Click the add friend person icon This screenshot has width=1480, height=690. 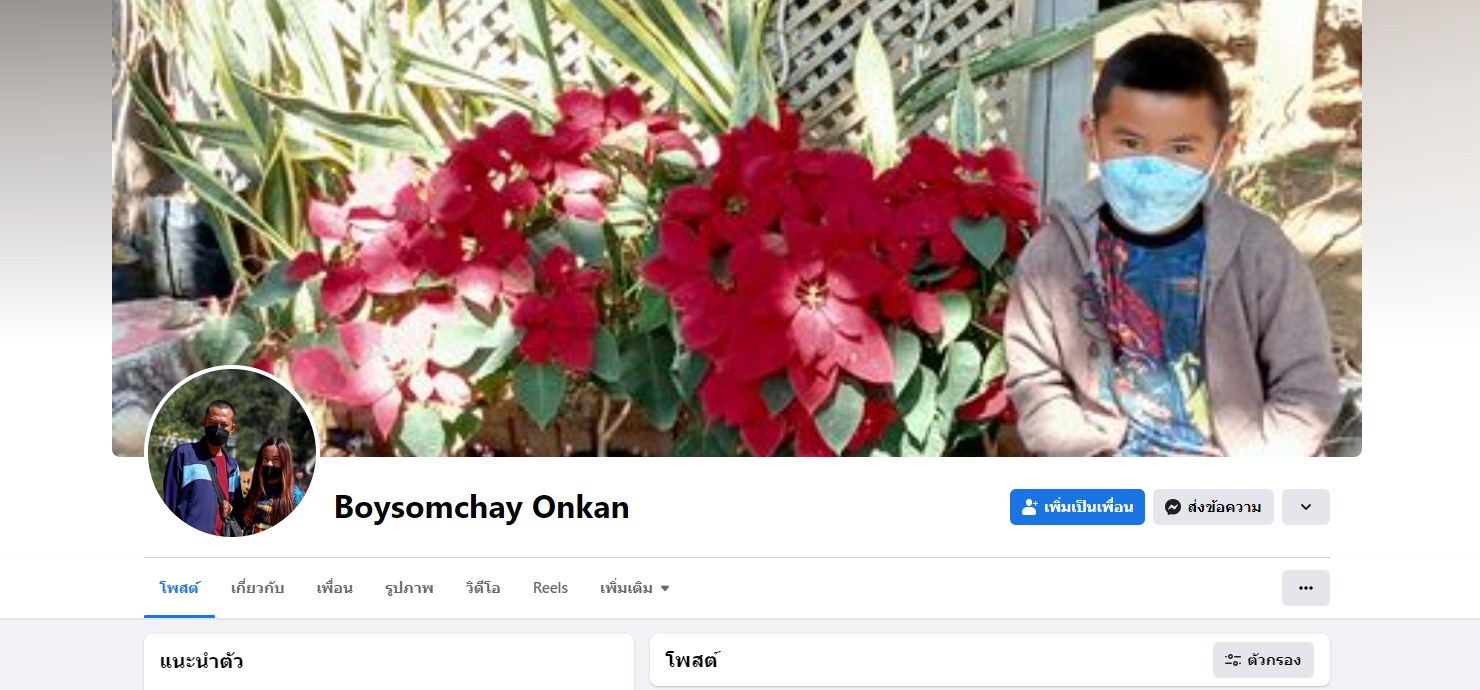(x=1030, y=507)
